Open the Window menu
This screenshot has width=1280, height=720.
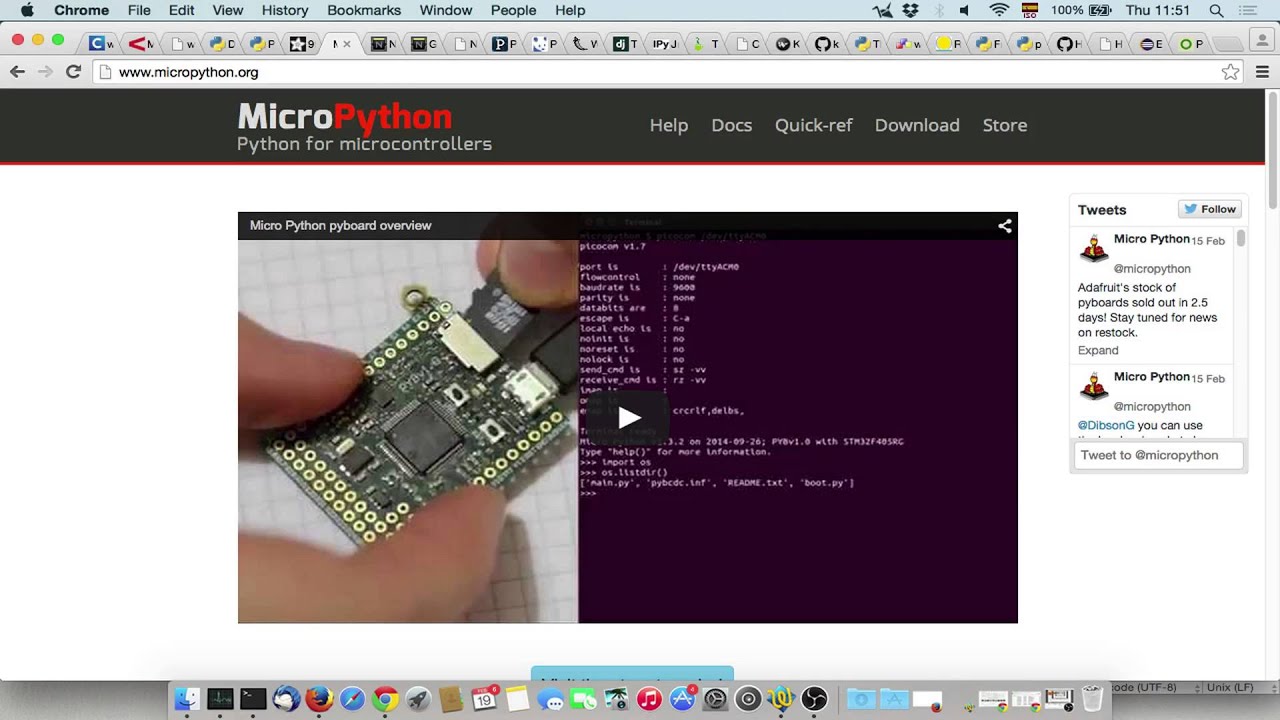(446, 10)
